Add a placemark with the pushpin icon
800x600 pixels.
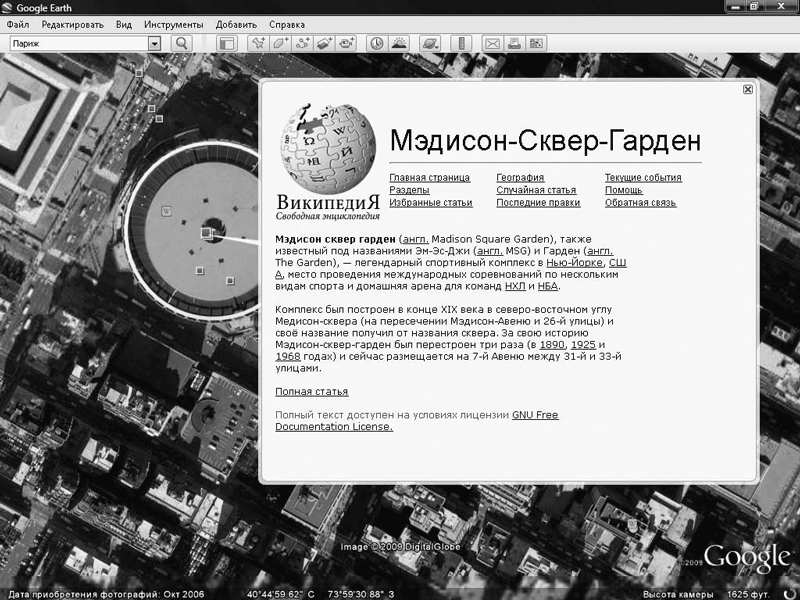[x=258, y=43]
